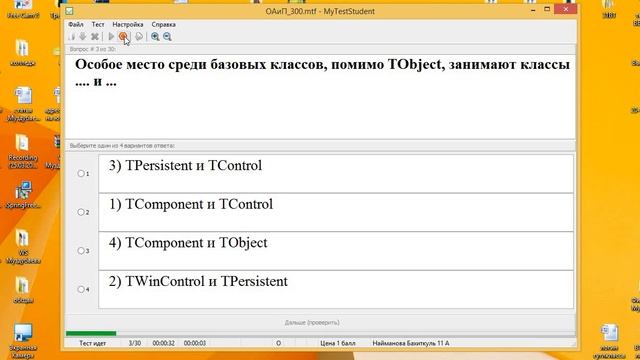Click the MyTestStudent title bar app icon
The width and height of the screenshot is (640, 360).
[x=69, y=11]
